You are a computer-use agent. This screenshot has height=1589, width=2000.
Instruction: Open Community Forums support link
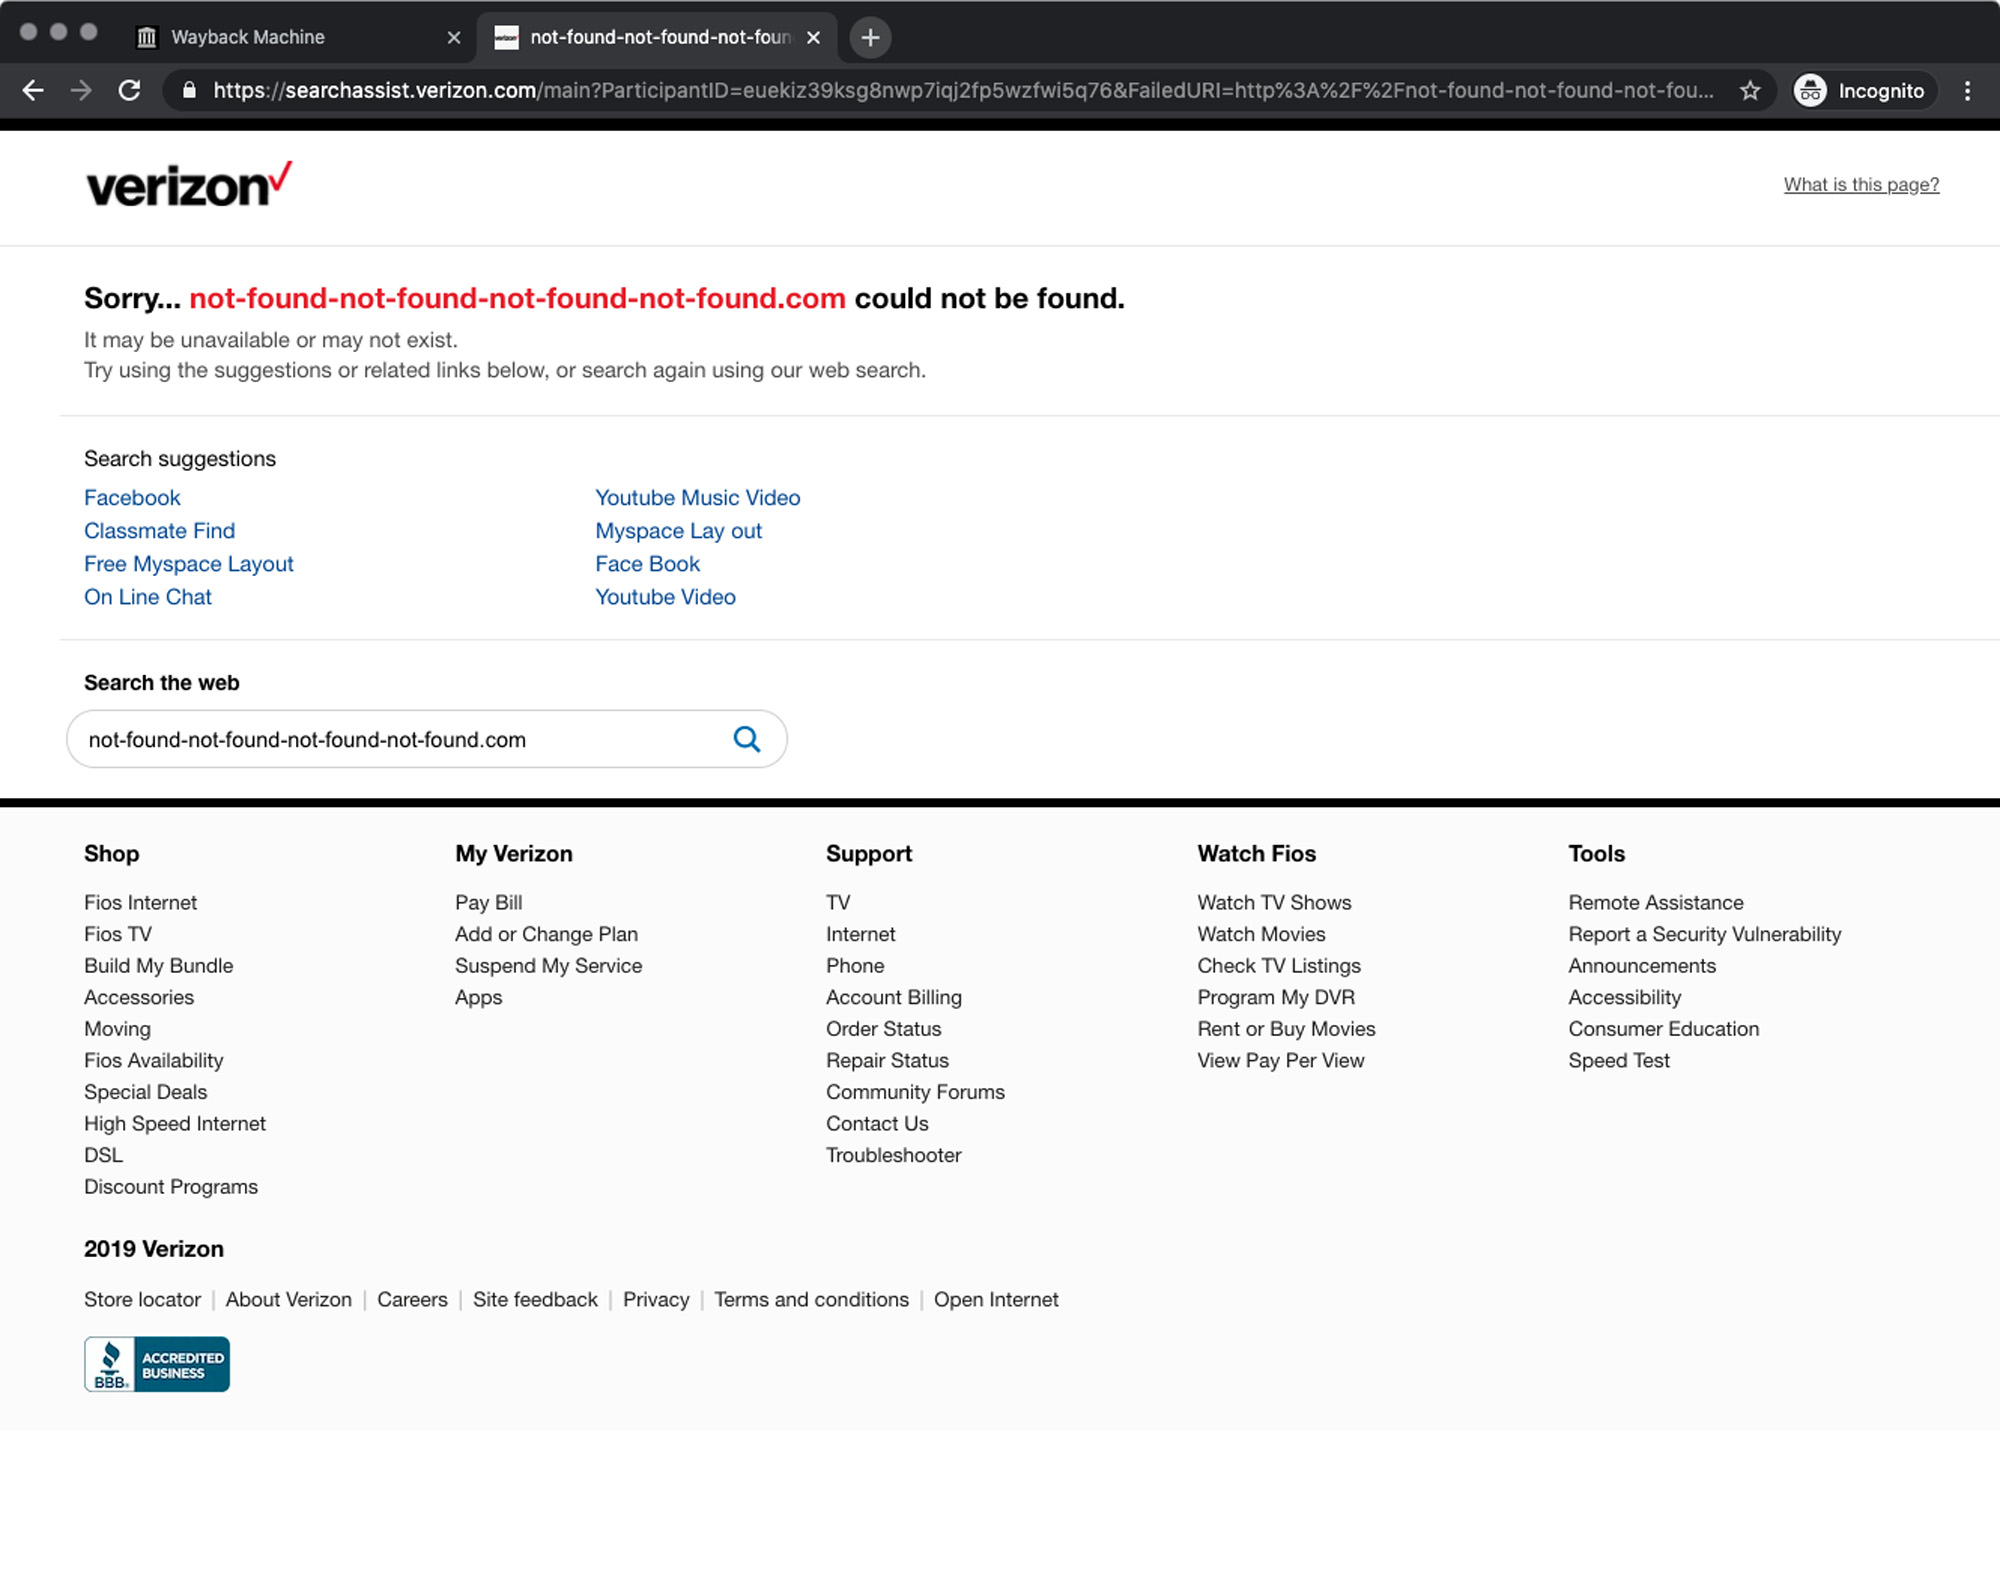914,1092
